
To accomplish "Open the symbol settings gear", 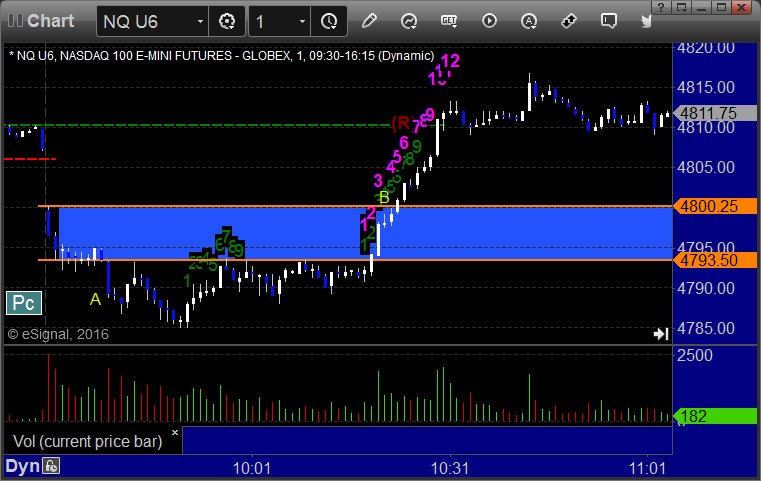I will point(227,21).
